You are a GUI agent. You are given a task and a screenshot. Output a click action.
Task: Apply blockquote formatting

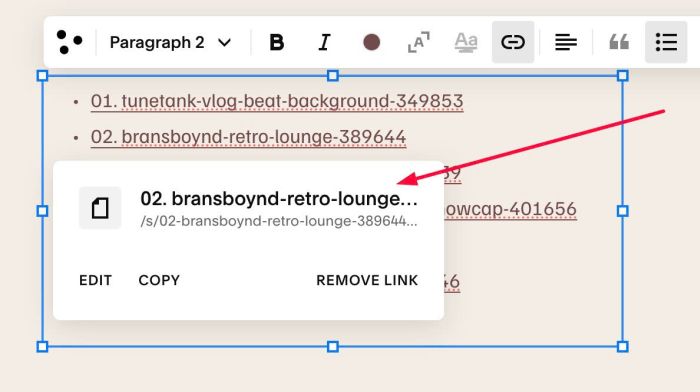point(619,42)
